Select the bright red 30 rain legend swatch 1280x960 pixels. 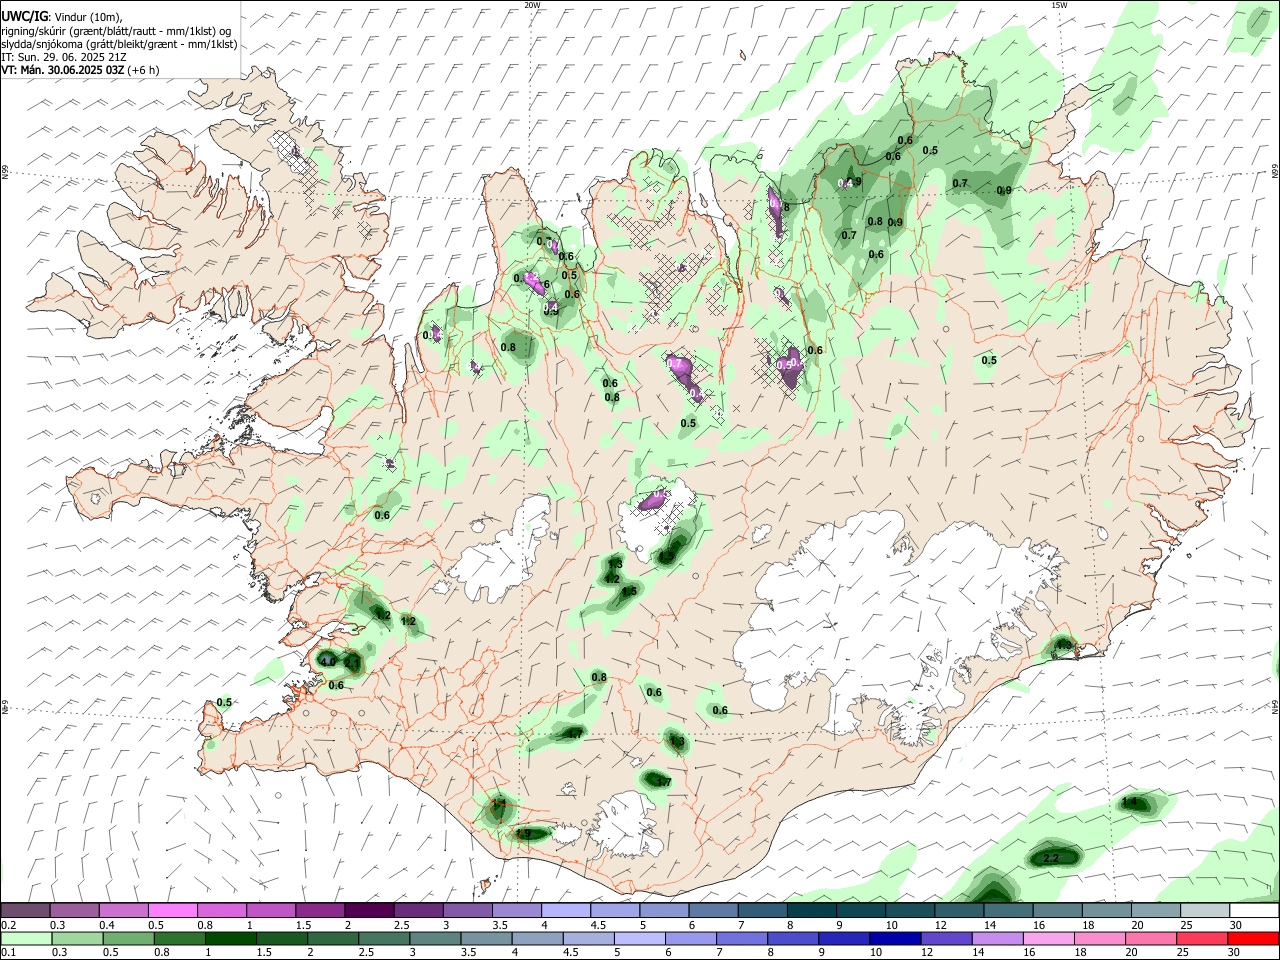1254,939
